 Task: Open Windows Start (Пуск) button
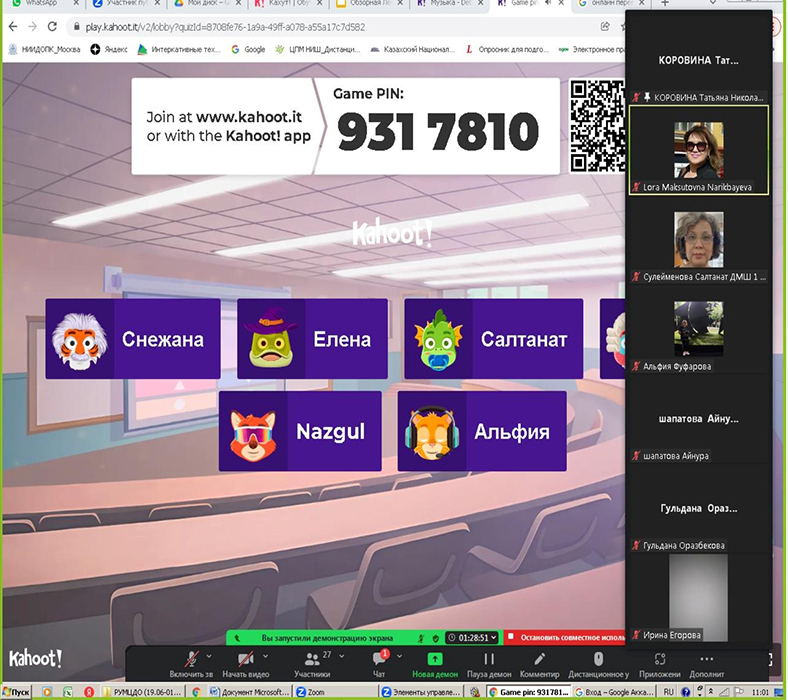[x=16, y=691]
